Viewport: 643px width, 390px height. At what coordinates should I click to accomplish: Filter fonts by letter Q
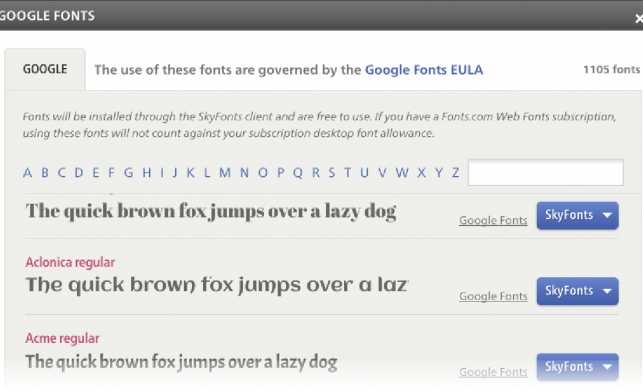(x=298, y=173)
